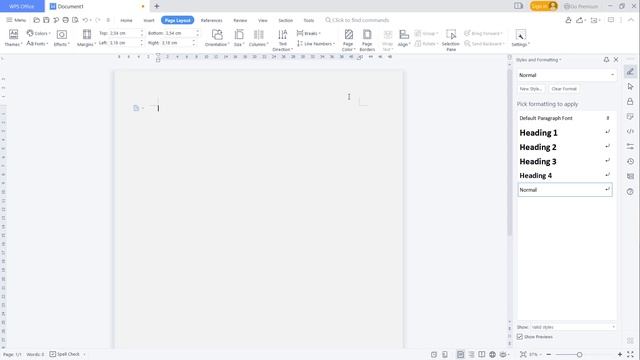Enter full screen from status bar
Image resolution: width=640 pixels, height=360 pixels.
coord(631,354)
